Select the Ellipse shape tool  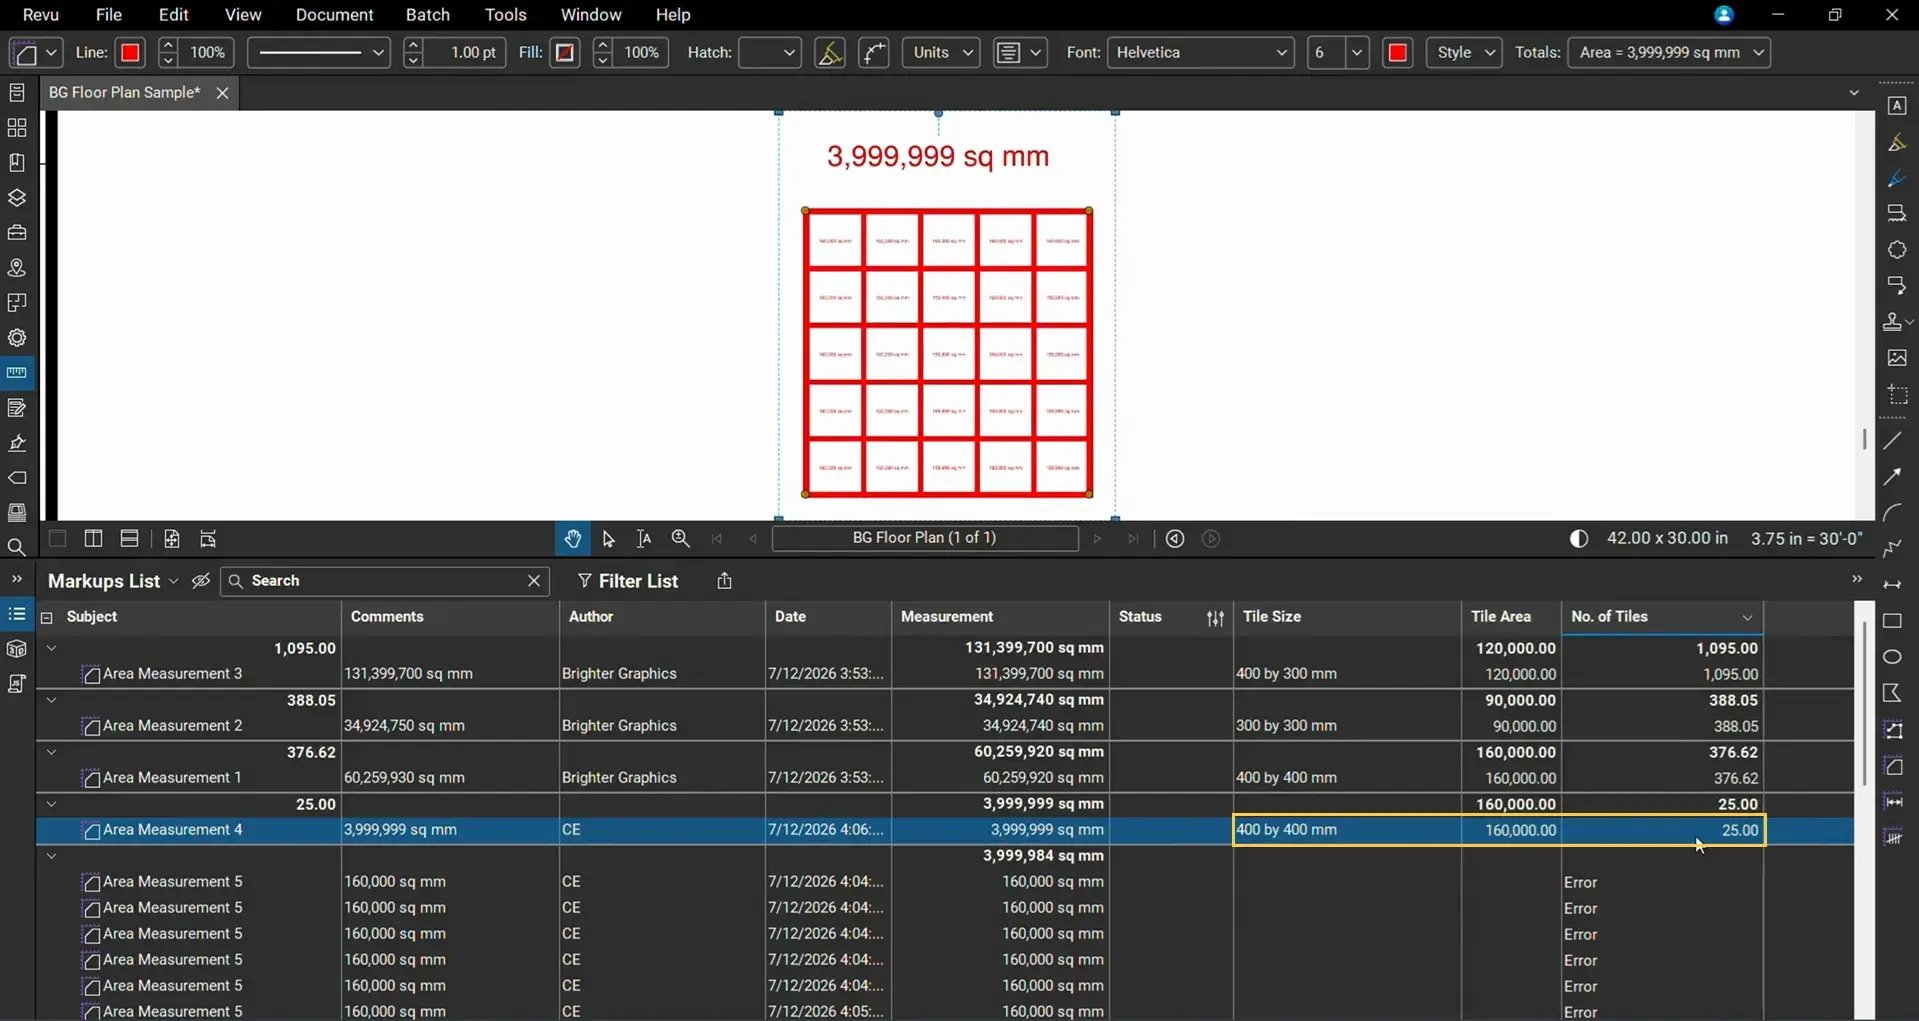[1893, 657]
